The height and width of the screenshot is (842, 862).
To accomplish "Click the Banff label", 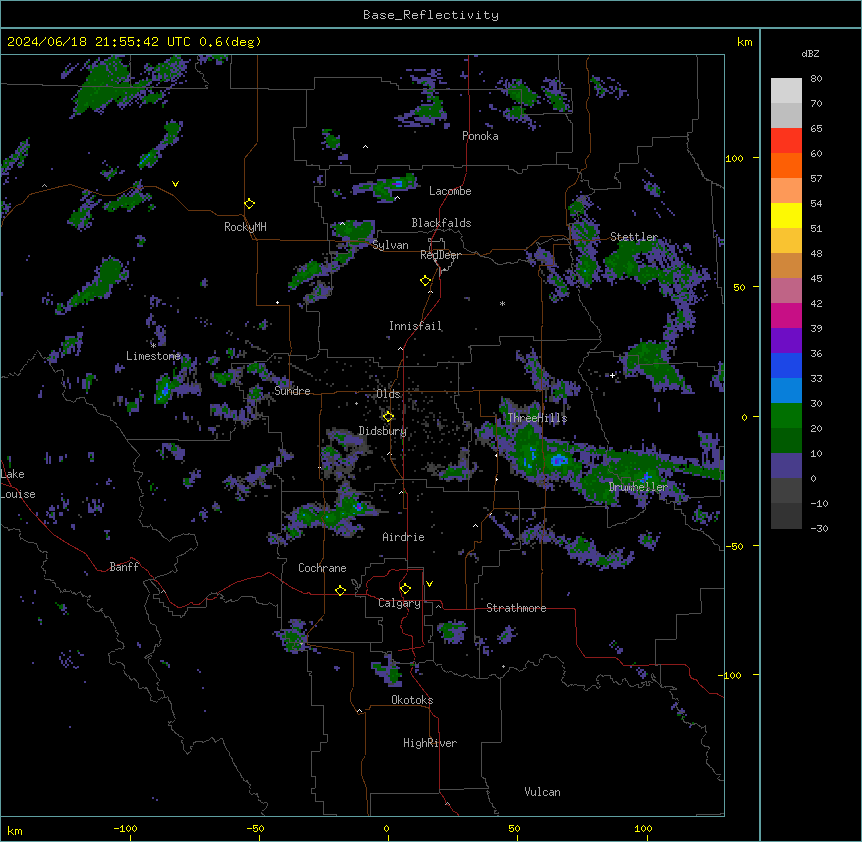I will click(124, 567).
